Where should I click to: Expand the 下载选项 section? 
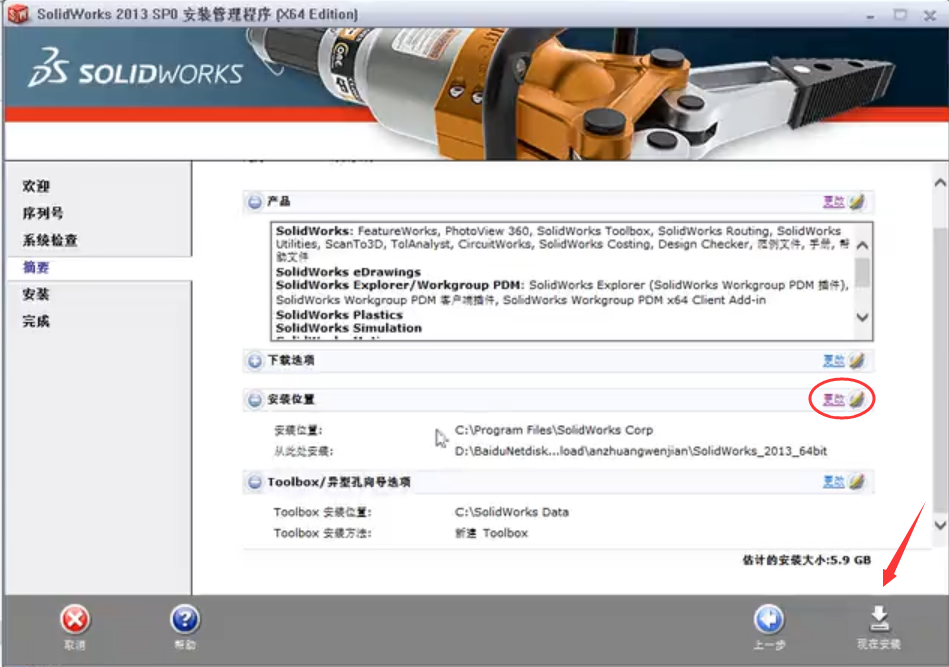[x=255, y=361]
